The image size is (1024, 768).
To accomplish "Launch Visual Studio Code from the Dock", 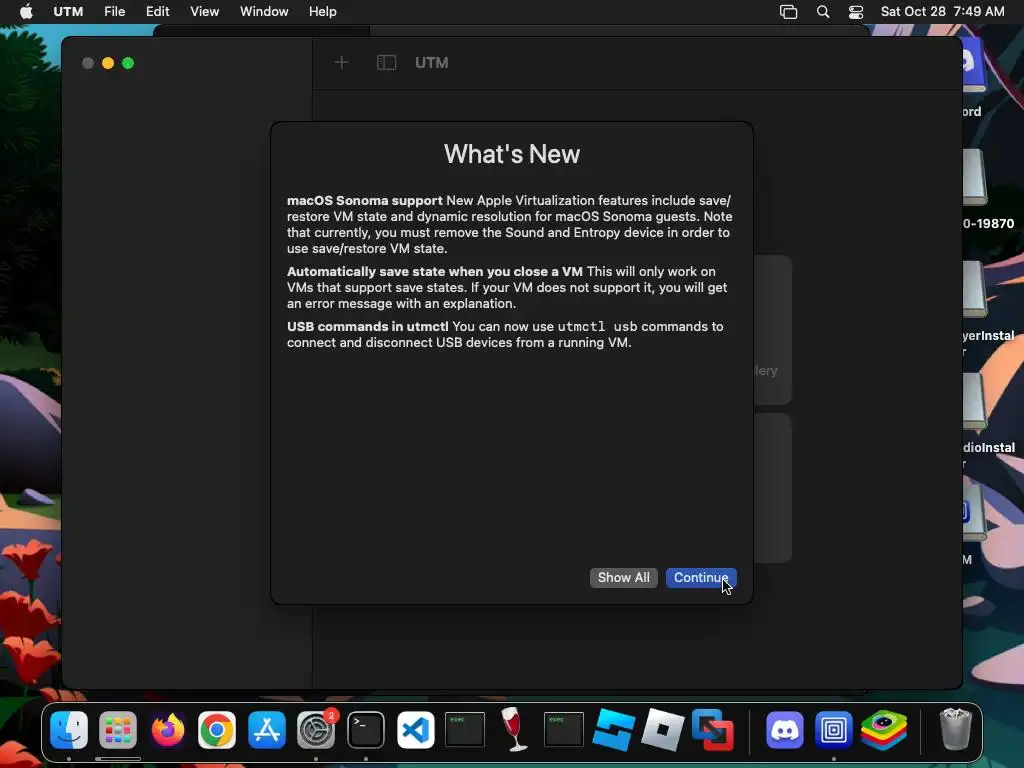I will [x=415, y=729].
